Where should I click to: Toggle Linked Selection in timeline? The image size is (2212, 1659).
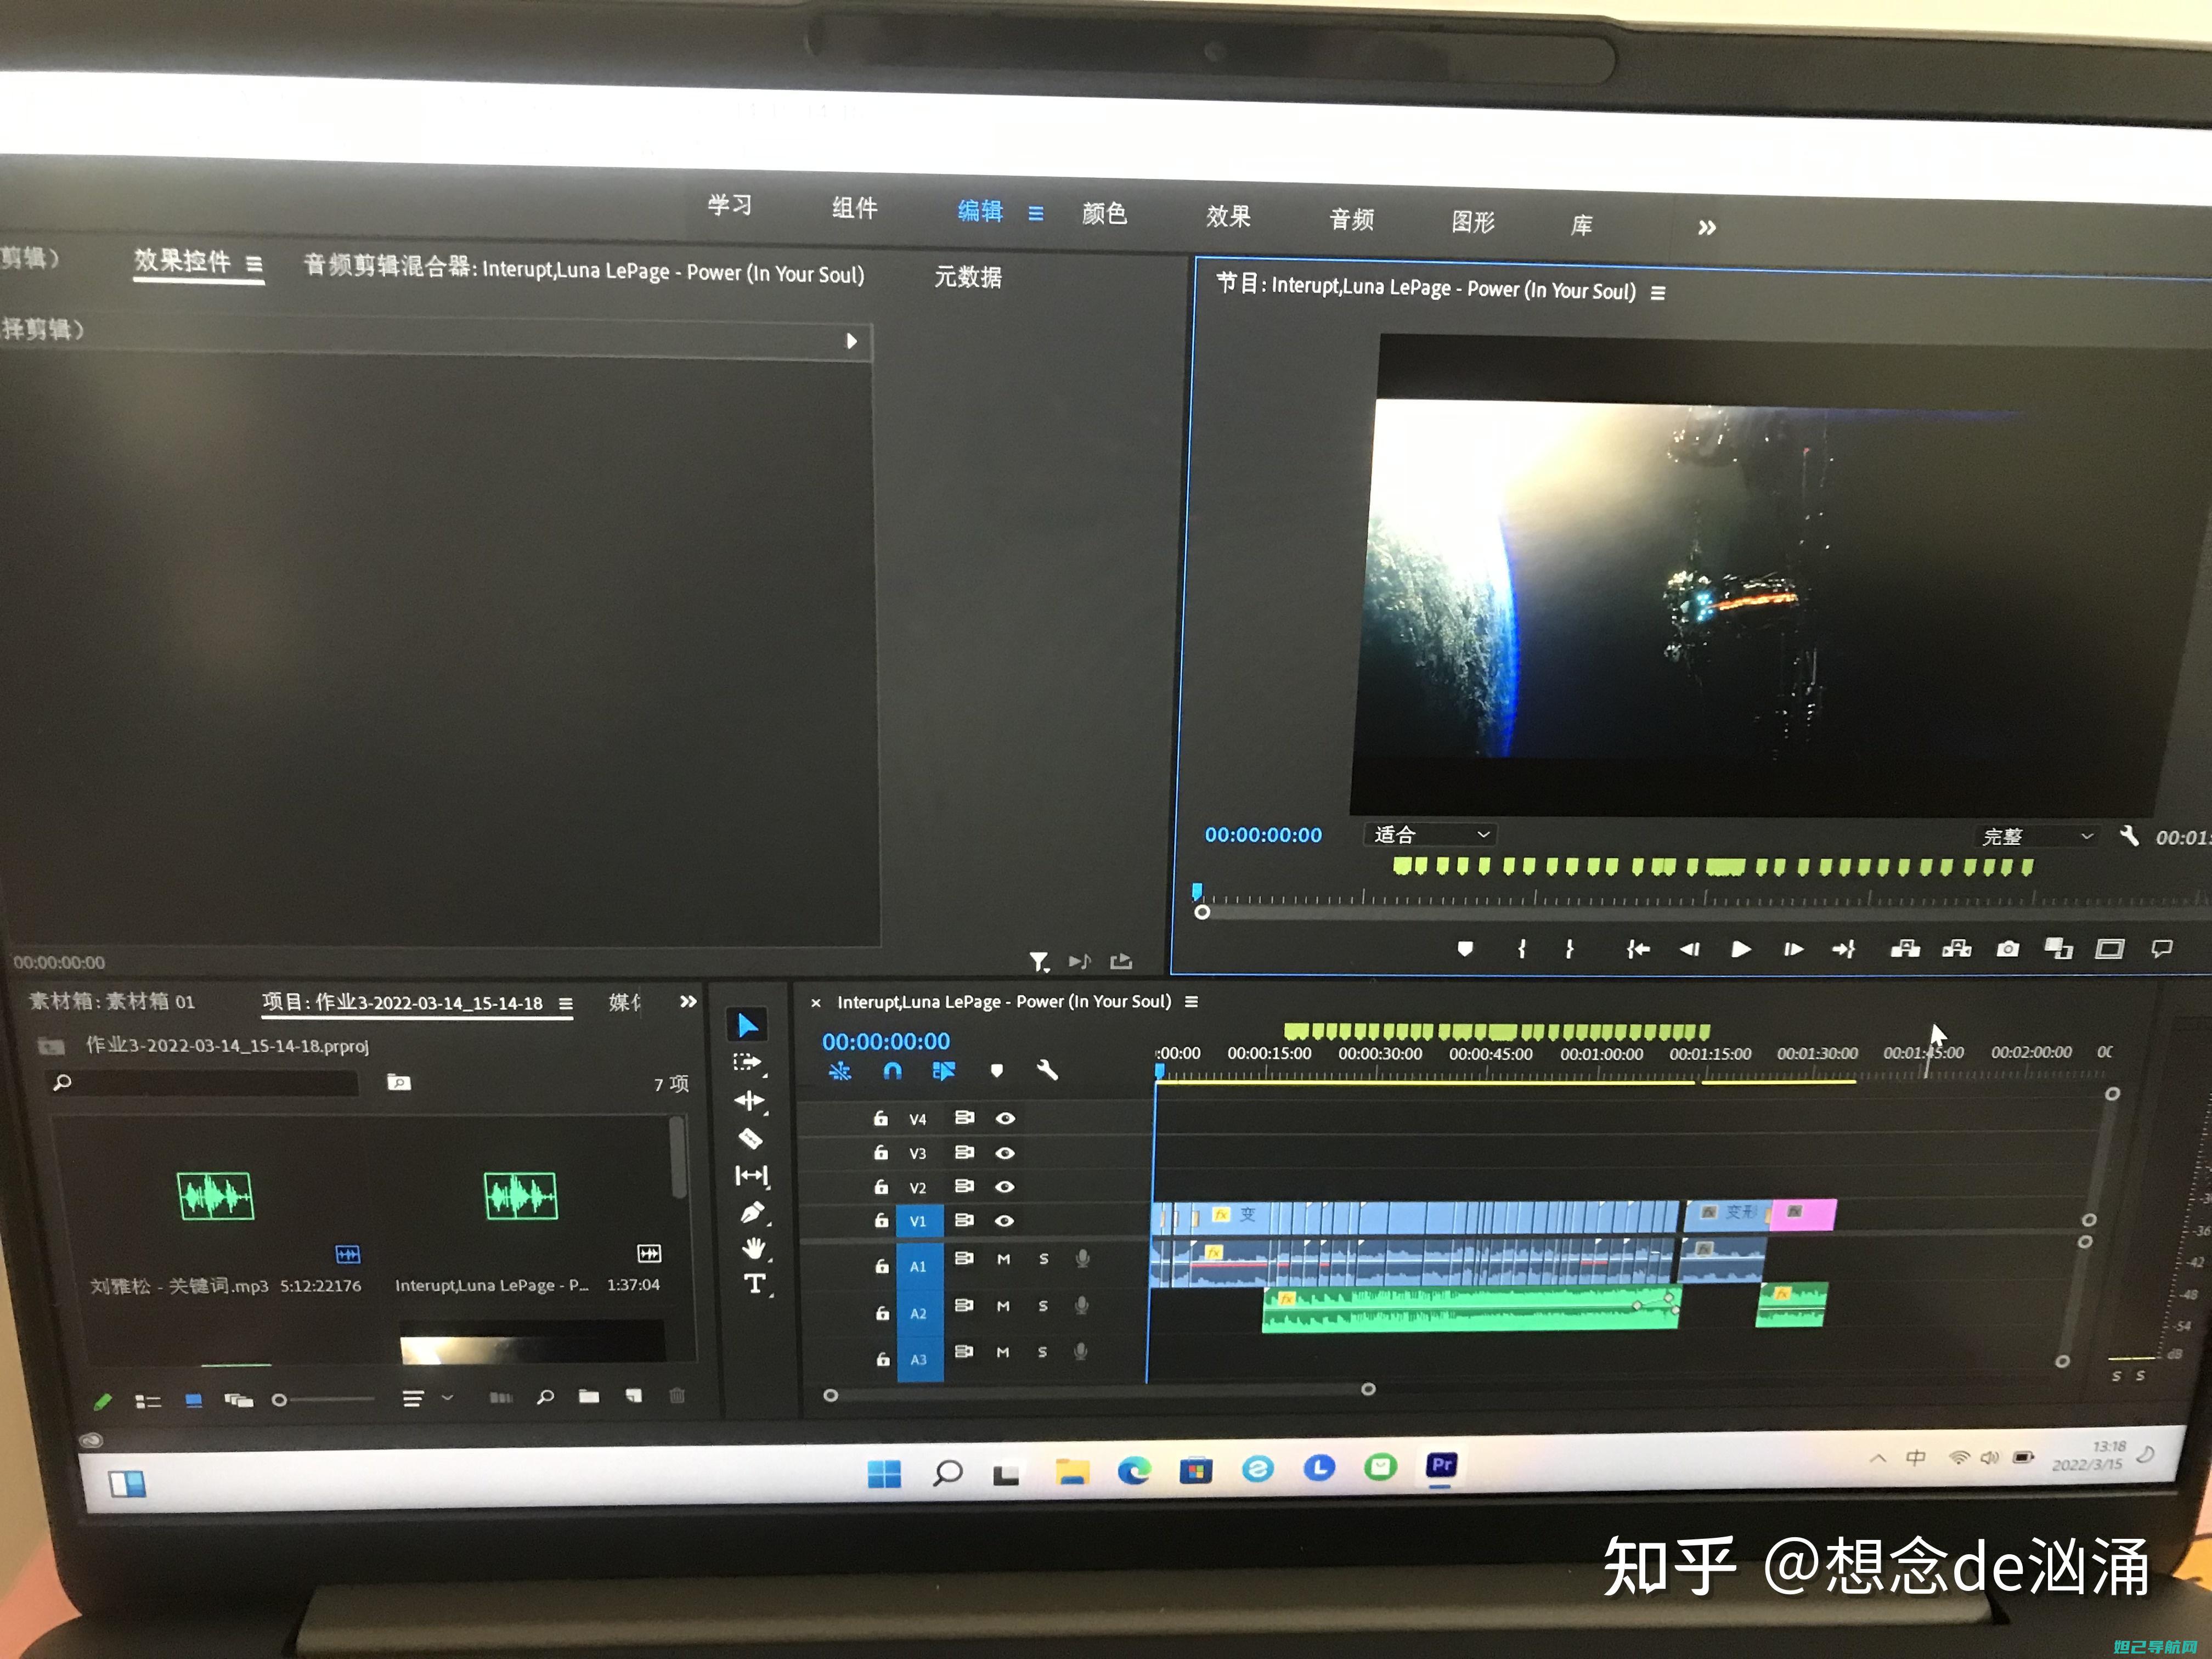pos(943,1071)
